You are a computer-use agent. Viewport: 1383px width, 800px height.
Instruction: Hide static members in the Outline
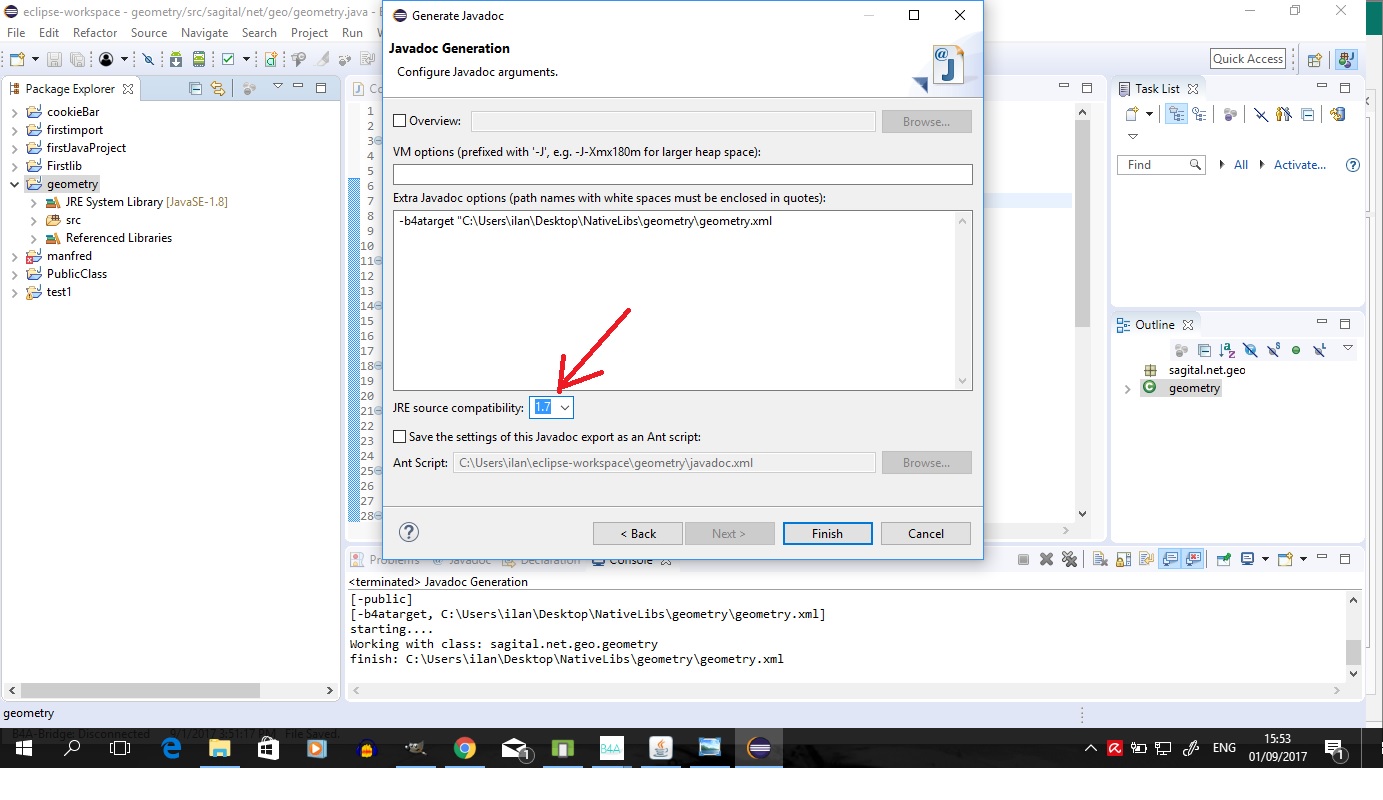coord(1273,350)
